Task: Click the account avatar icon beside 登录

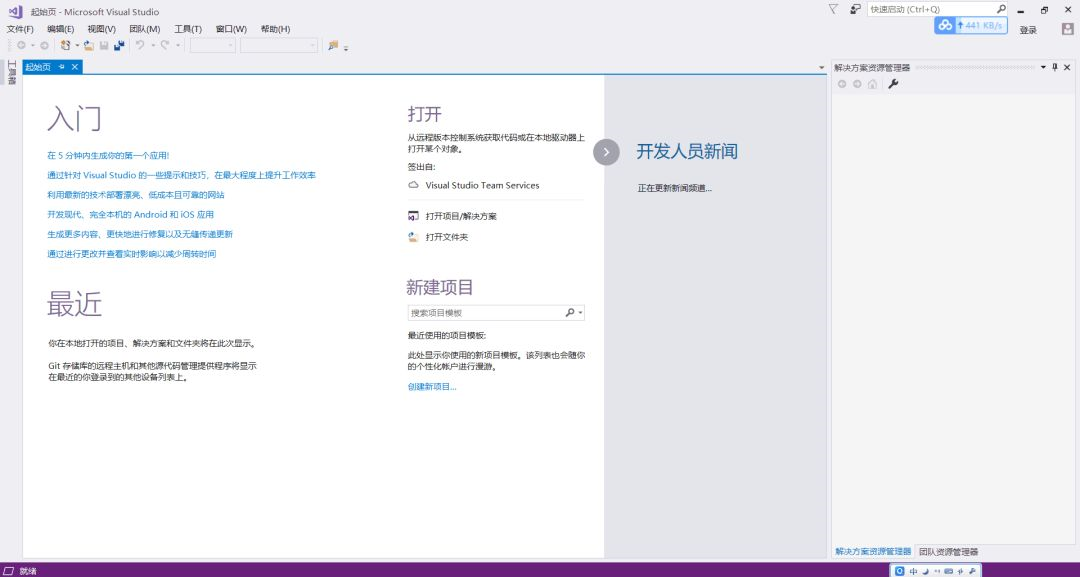Action: pyautogui.click(x=1068, y=29)
